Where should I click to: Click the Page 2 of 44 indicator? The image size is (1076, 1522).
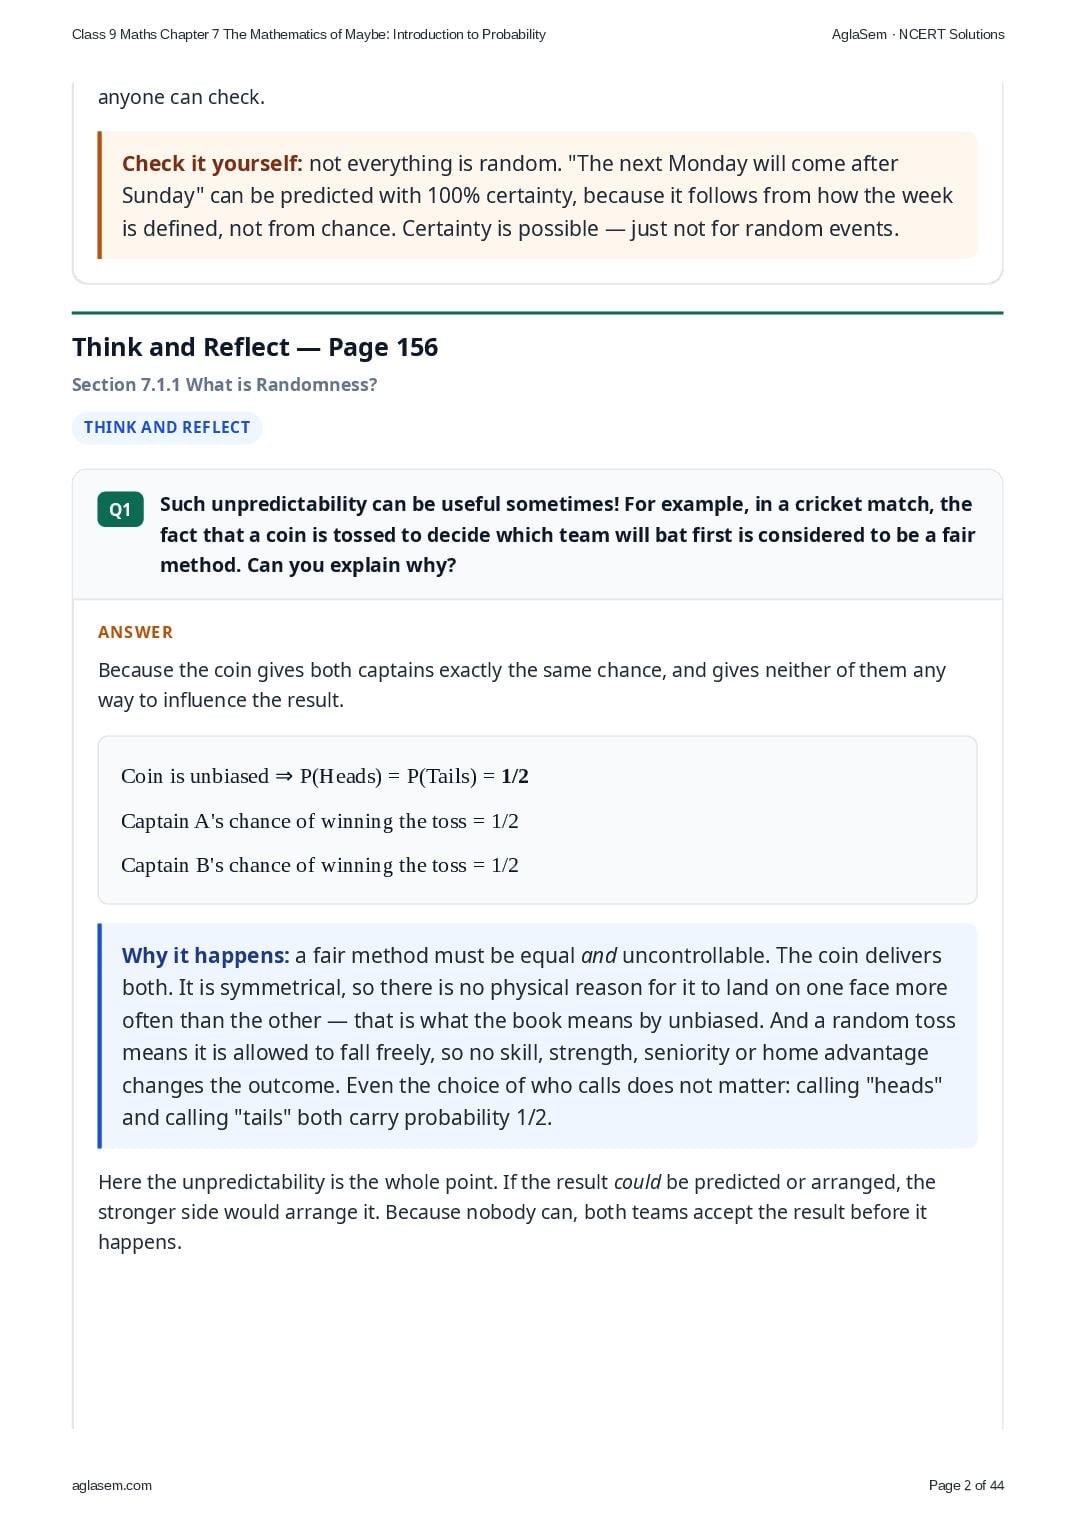[966, 1485]
